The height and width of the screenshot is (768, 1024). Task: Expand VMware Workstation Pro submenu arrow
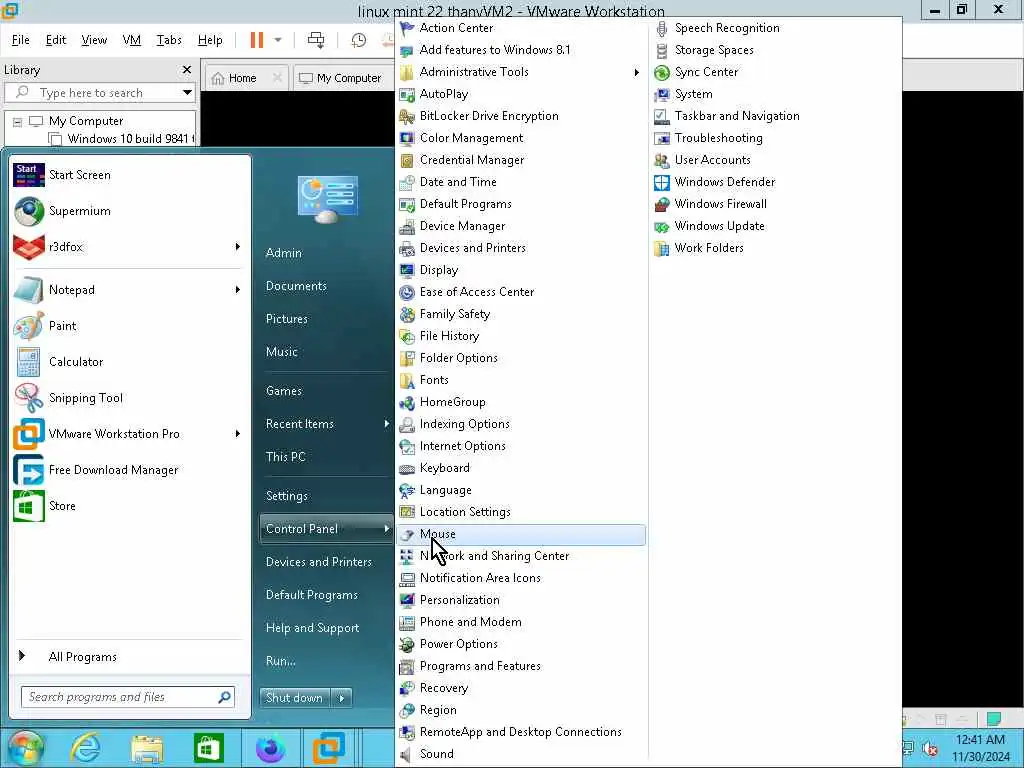click(x=238, y=434)
